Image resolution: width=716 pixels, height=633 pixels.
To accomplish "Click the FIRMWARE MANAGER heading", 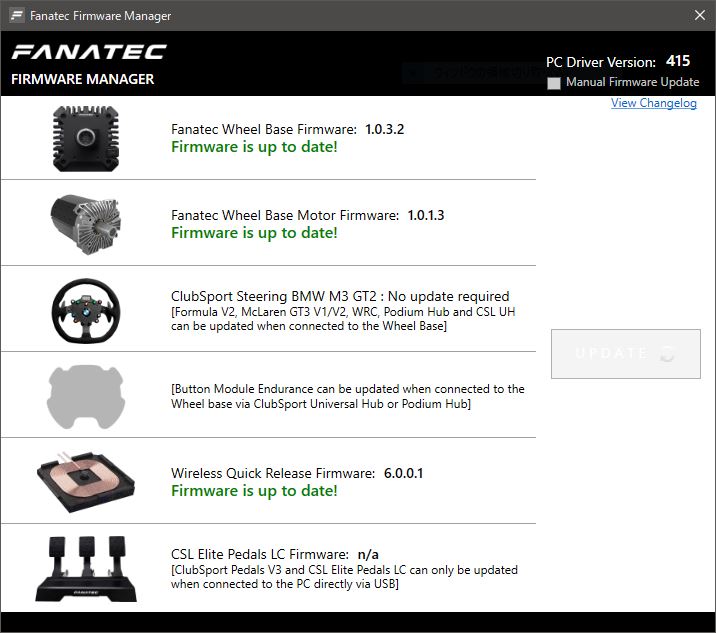I will (83, 79).
